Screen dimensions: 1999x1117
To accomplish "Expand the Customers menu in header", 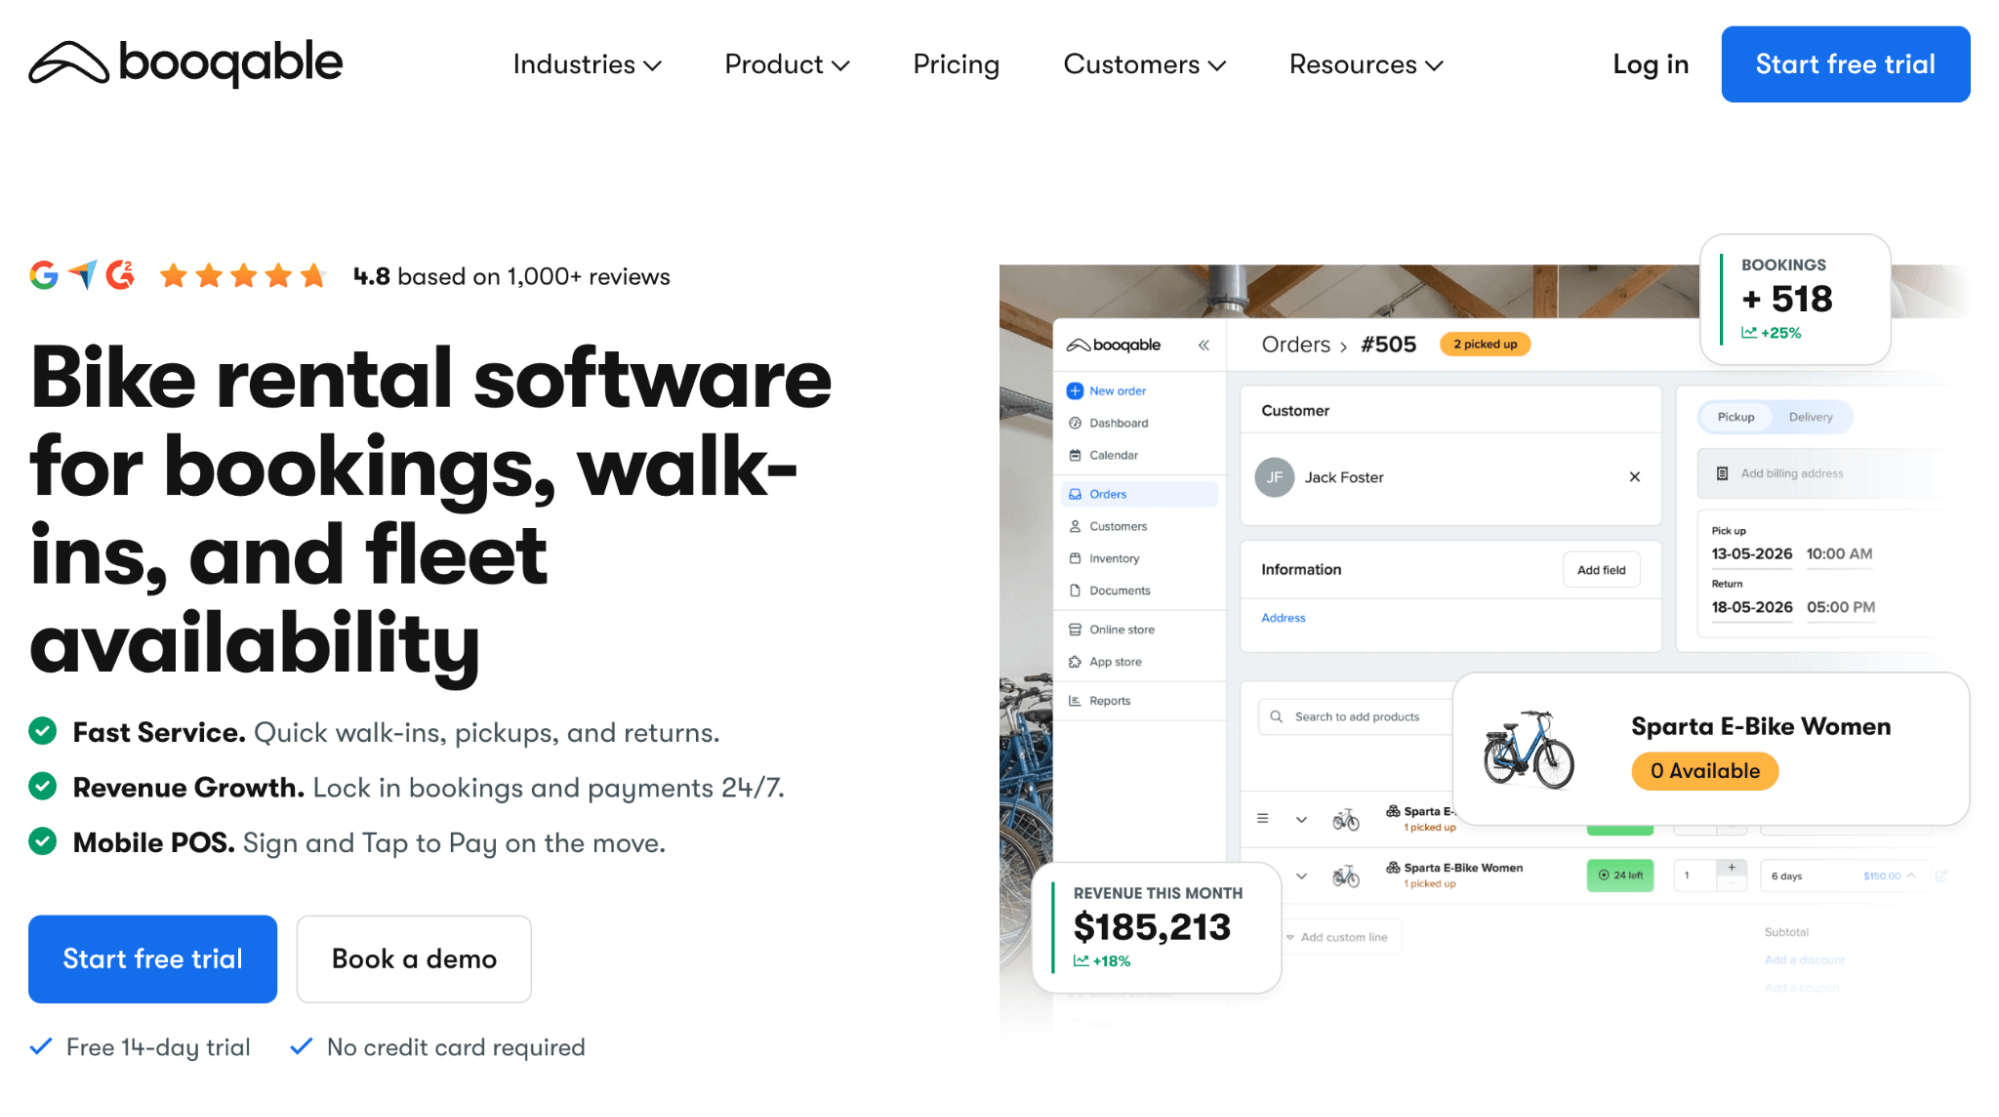I will pos(1144,64).
